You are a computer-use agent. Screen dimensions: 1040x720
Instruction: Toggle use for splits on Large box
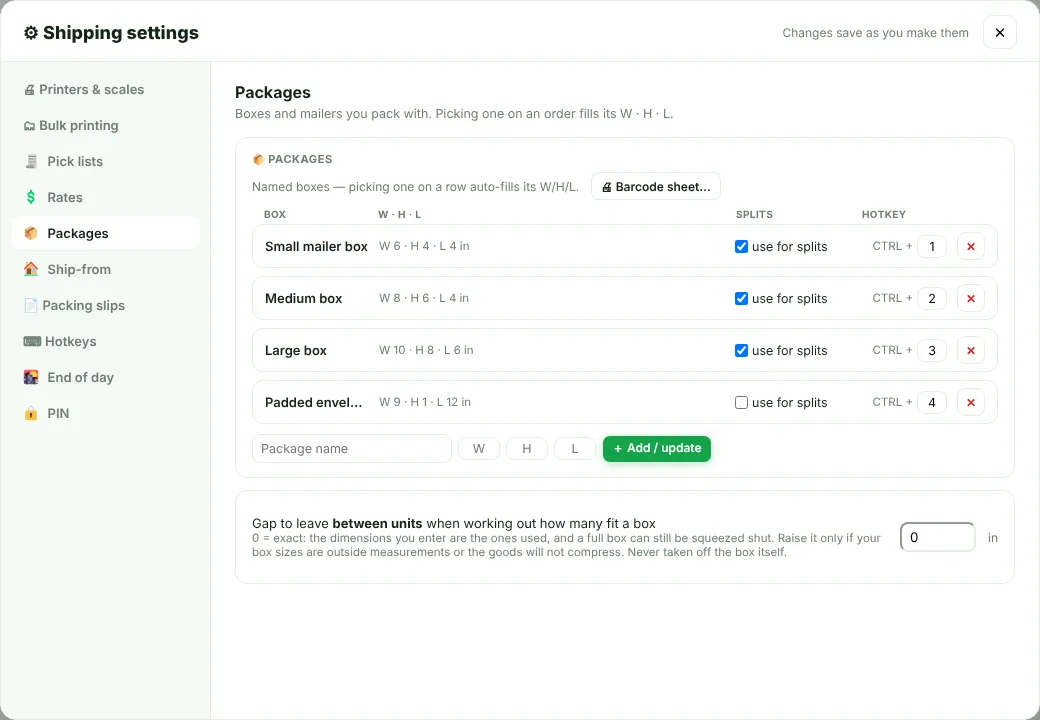tap(742, 350)
